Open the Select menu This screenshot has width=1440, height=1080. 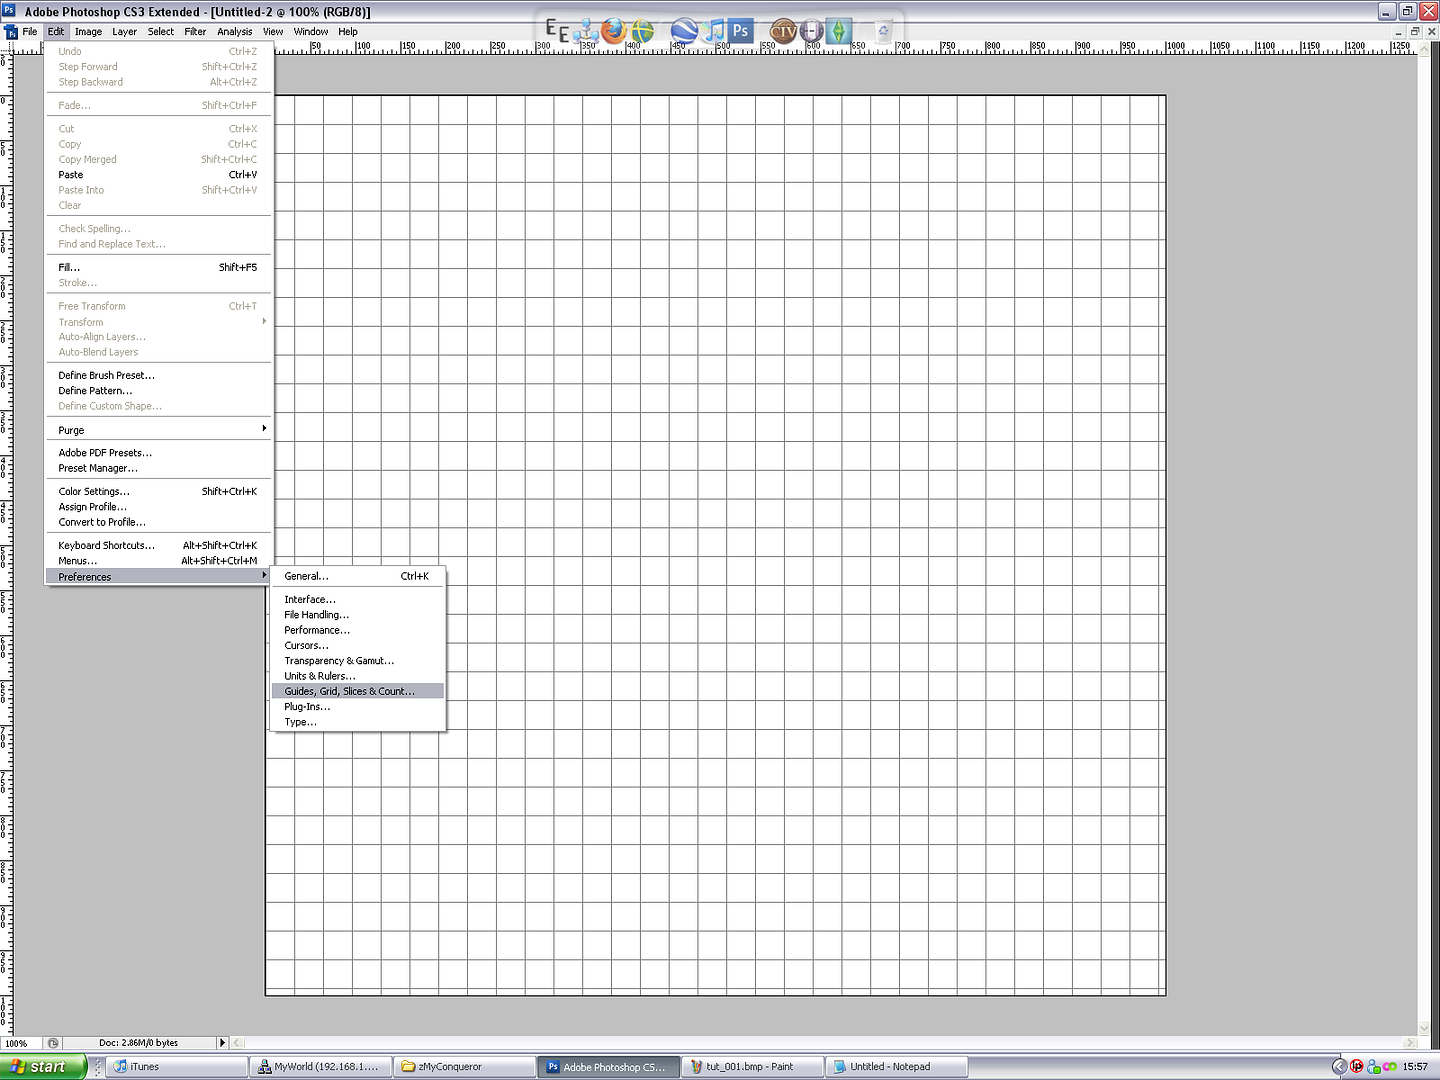pyautogui.click(x=161, y=32)
